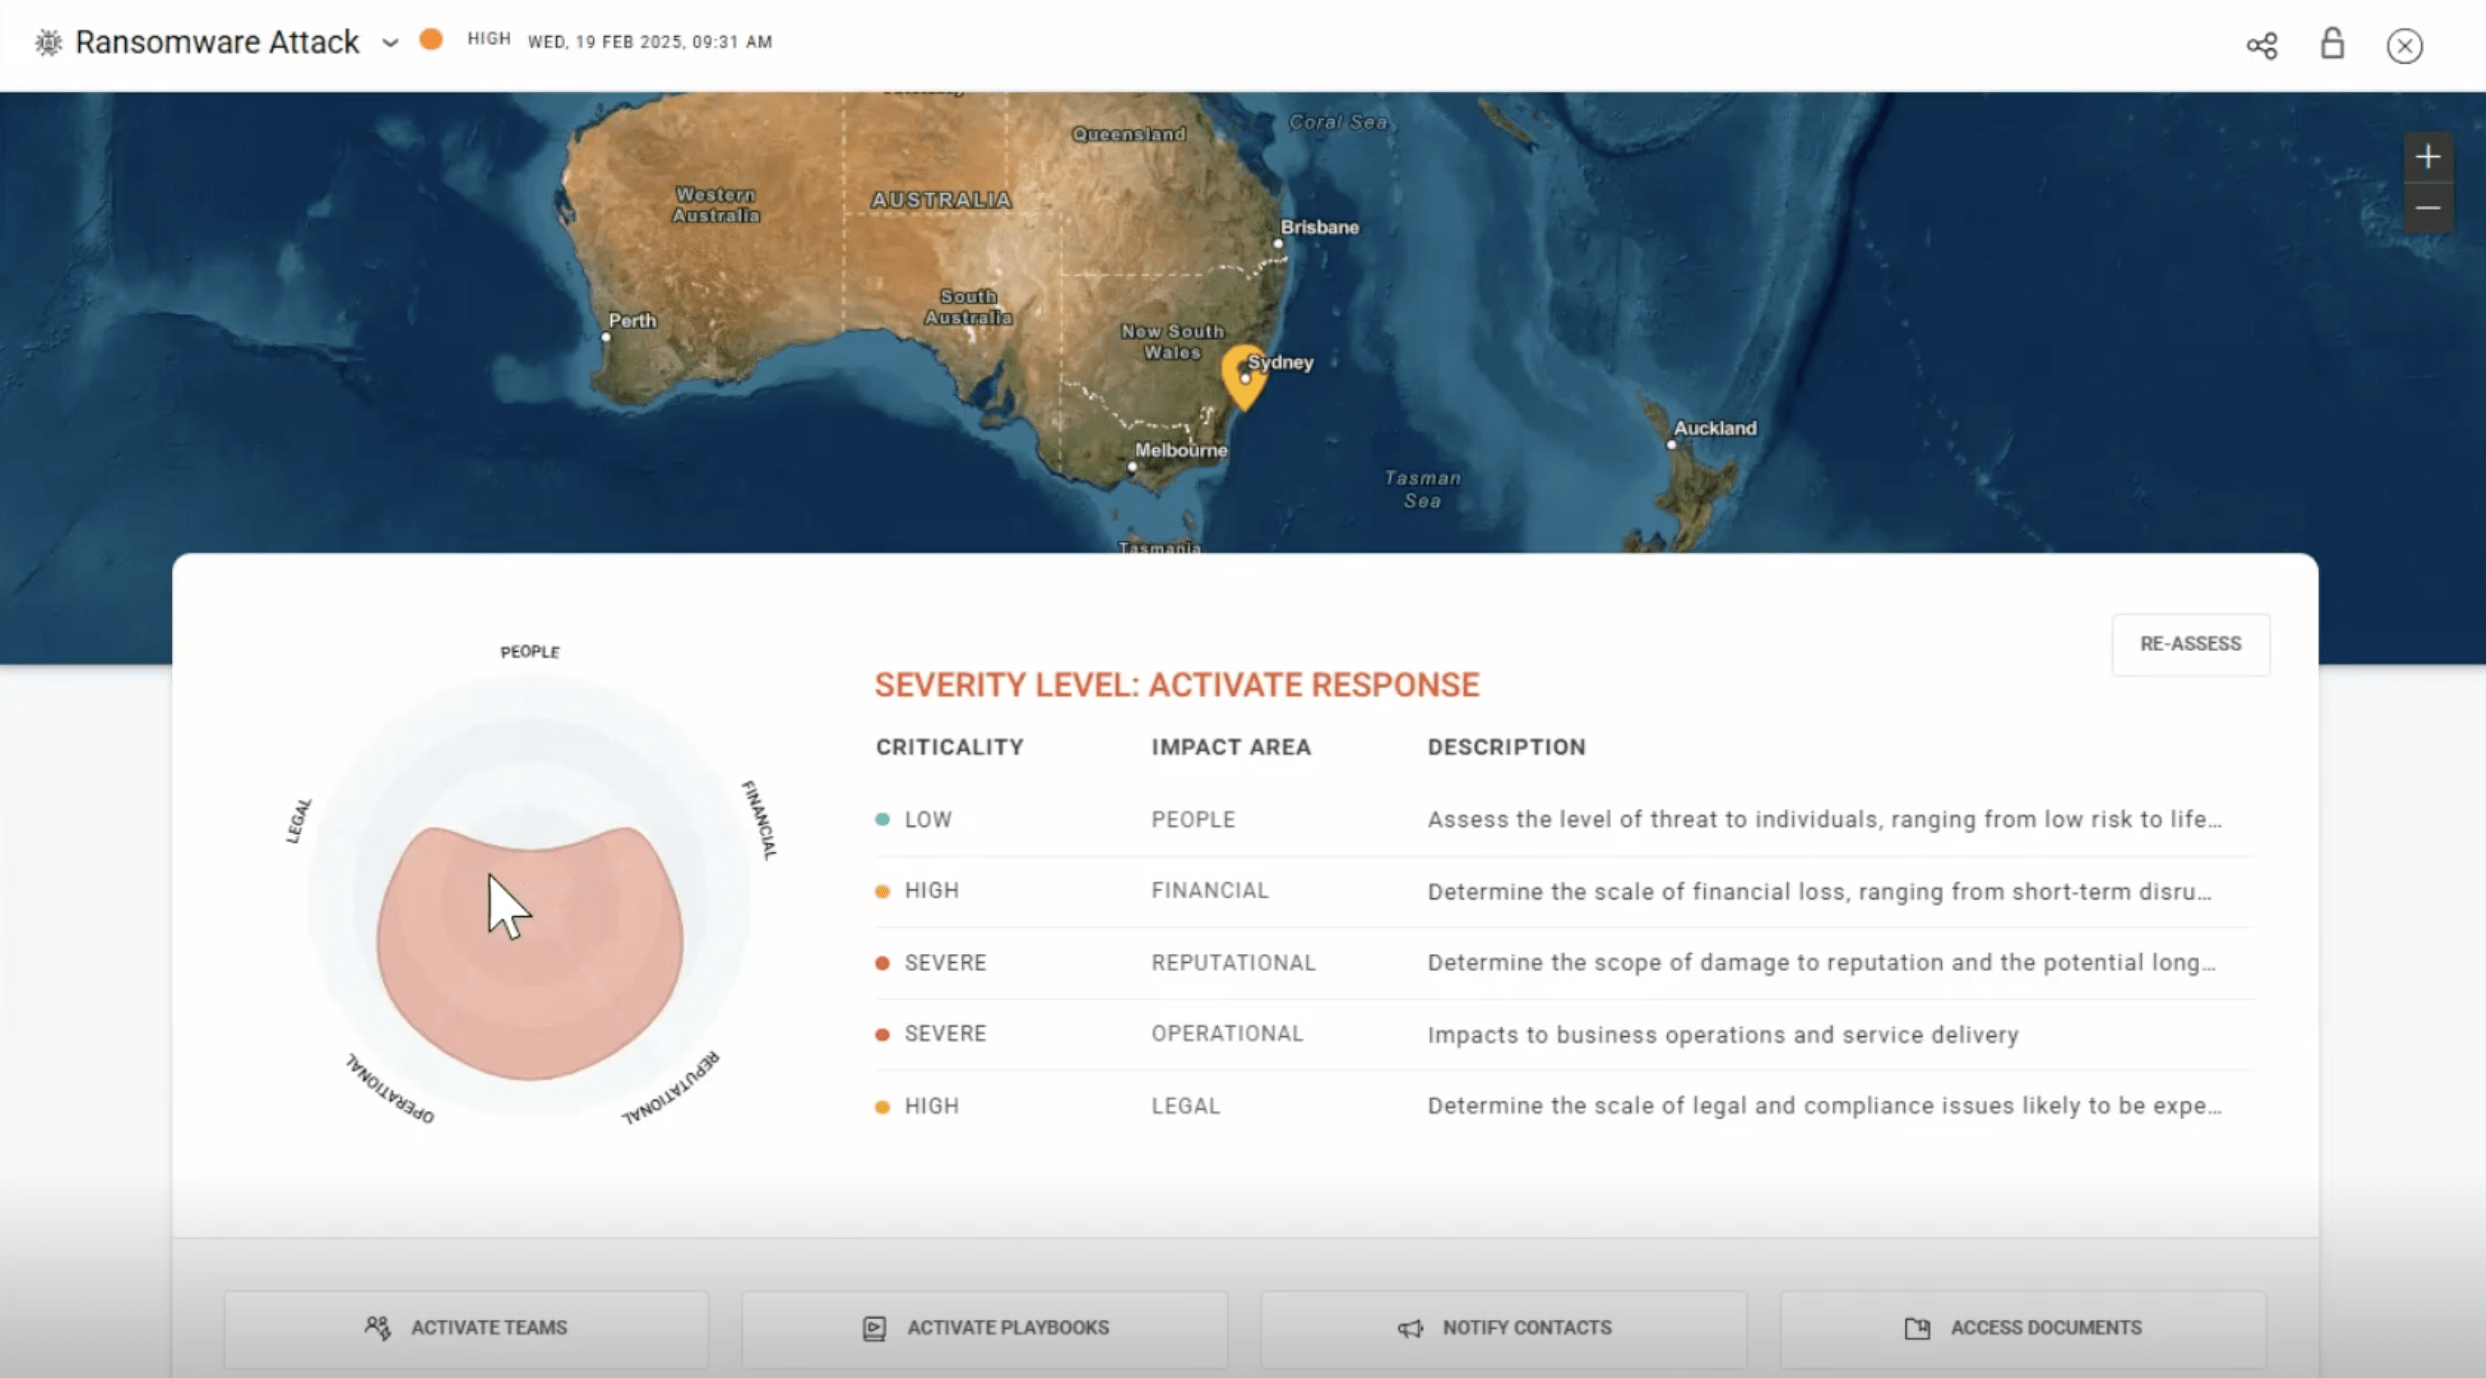Screen dimensions: 2486x1378
Task: Zoom out on the map
Action: (x=2427, y=208)
